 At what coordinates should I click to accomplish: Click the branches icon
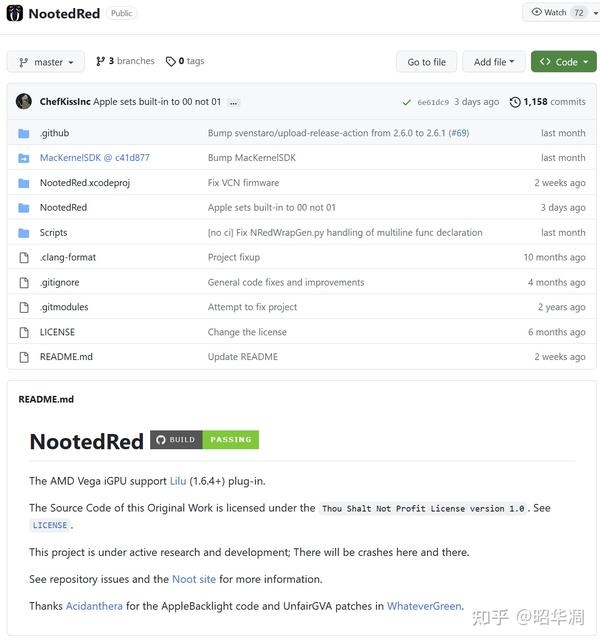point(101,61)
